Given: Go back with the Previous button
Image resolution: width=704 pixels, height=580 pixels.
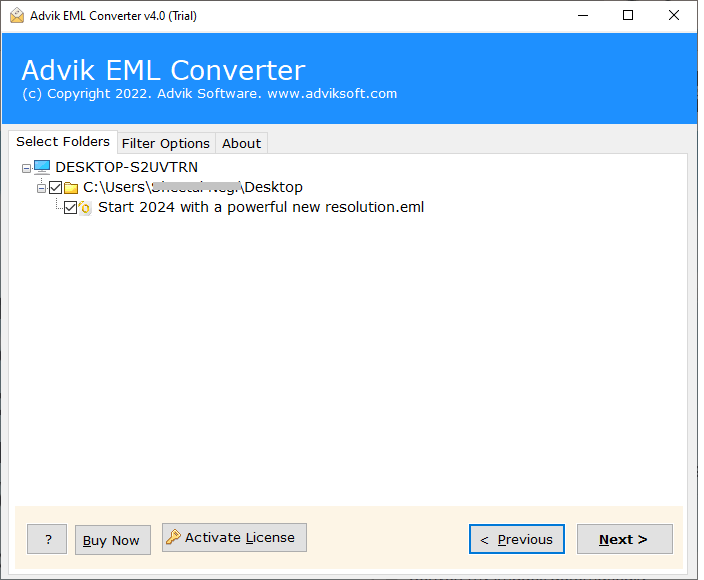Looking at the screenshot, I should tap(517, 539).
